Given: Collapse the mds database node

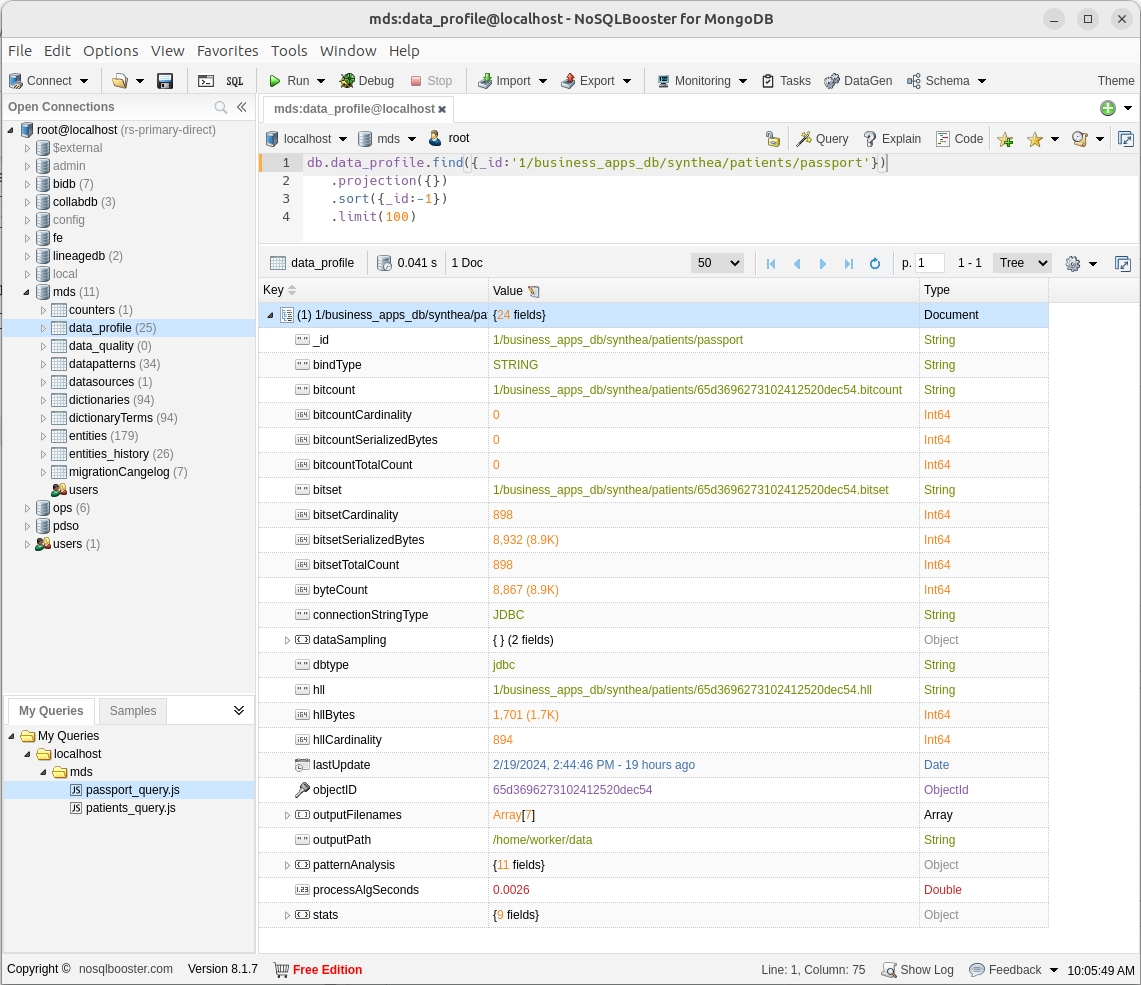Looking at the screenshot, I should coord(26,292).
